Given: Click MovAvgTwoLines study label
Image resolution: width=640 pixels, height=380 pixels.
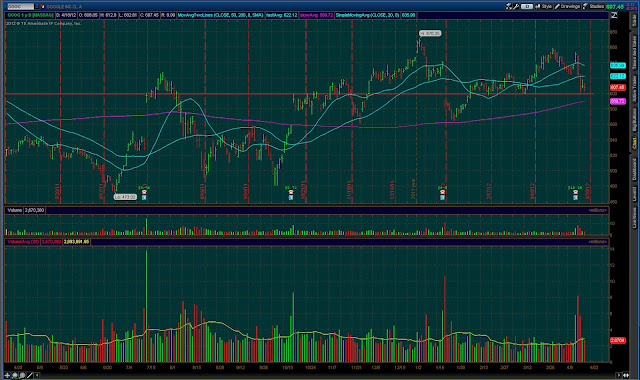Looking at the screenshot, I should (220, 15).
